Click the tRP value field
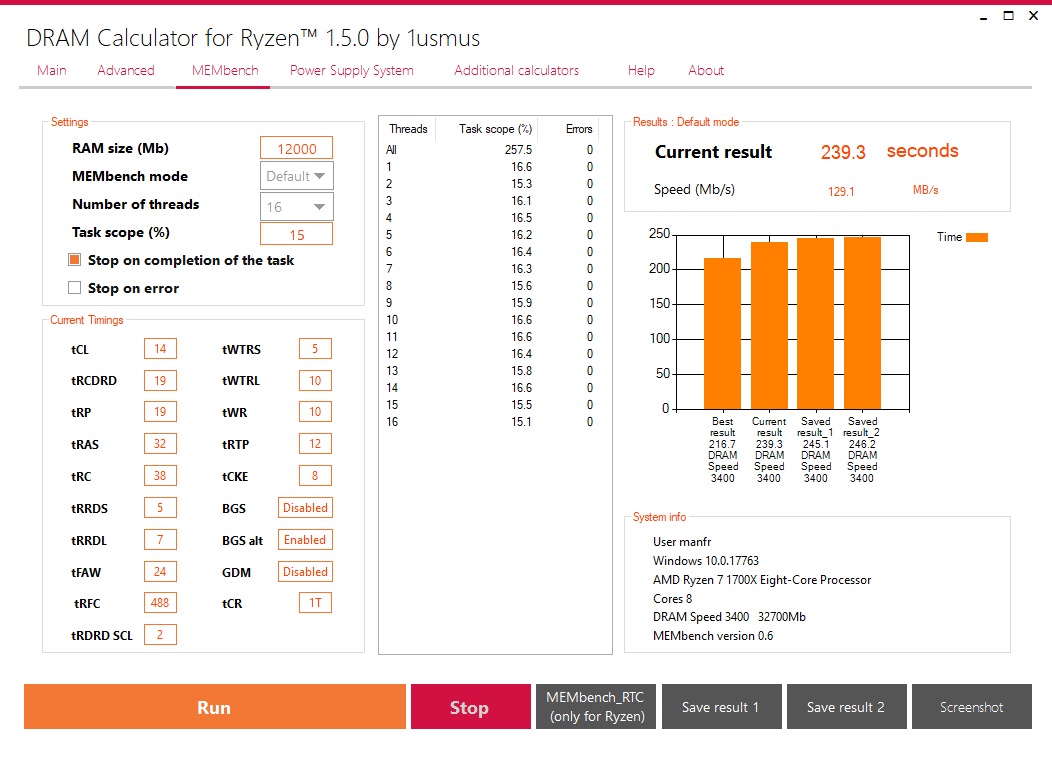The image size is (1052, 771). pos(160,412)
